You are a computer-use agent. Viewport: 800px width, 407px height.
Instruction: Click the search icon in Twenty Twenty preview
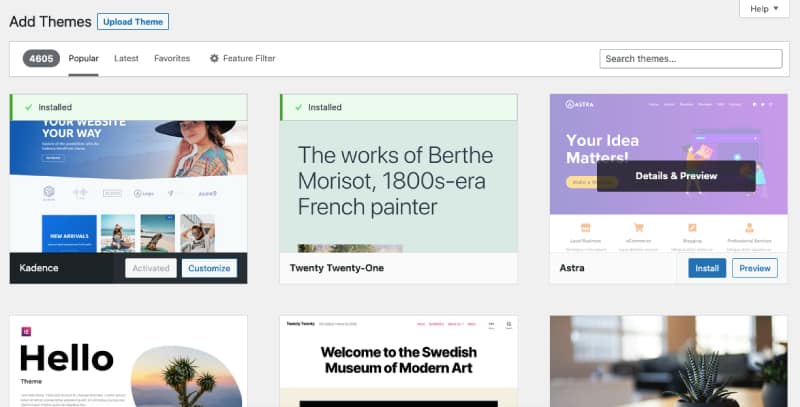pos(508,325)
